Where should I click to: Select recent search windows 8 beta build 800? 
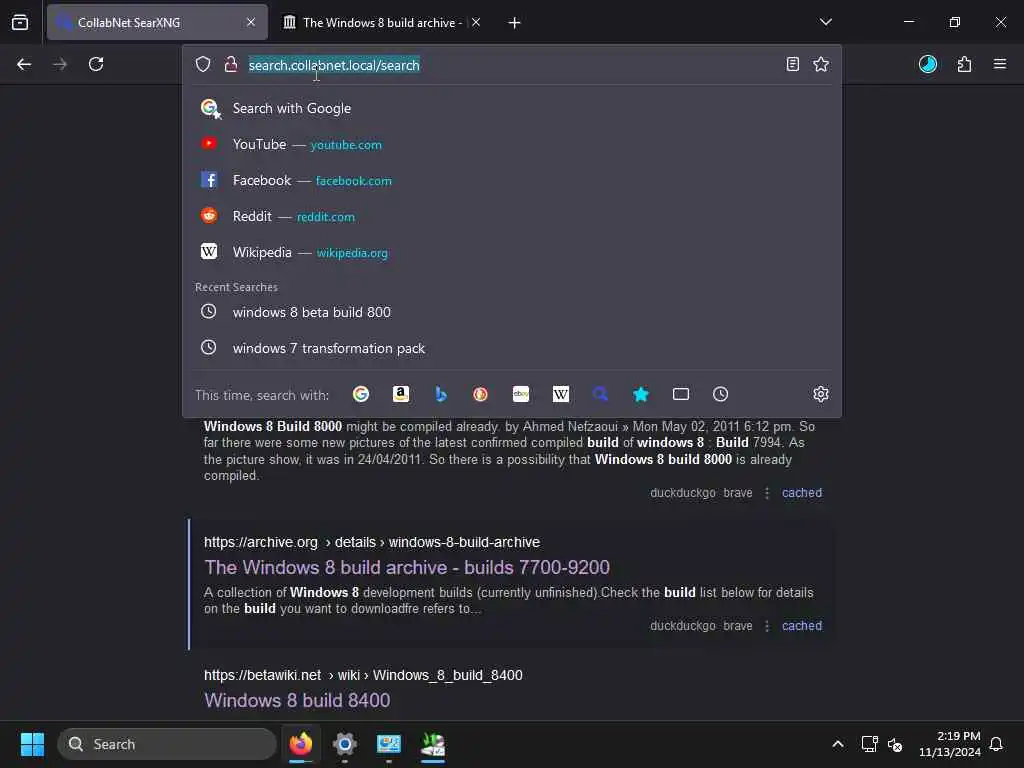click(x=511, y=312)
